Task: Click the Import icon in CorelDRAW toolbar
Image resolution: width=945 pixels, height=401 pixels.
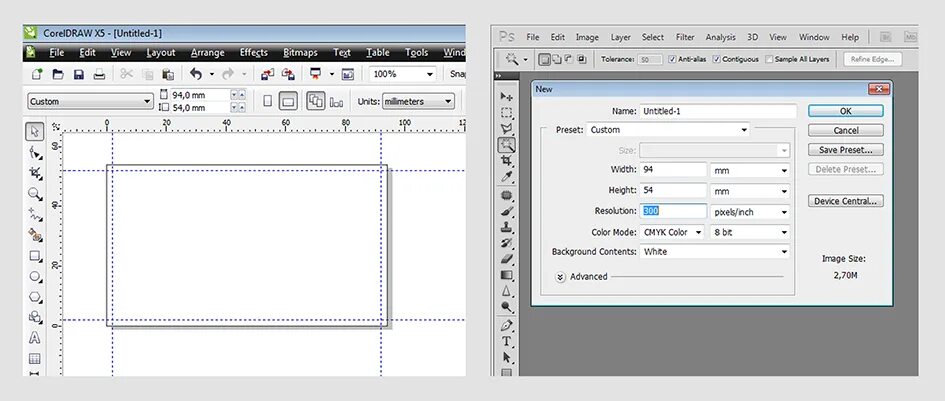Action: (x=268, y=74)
